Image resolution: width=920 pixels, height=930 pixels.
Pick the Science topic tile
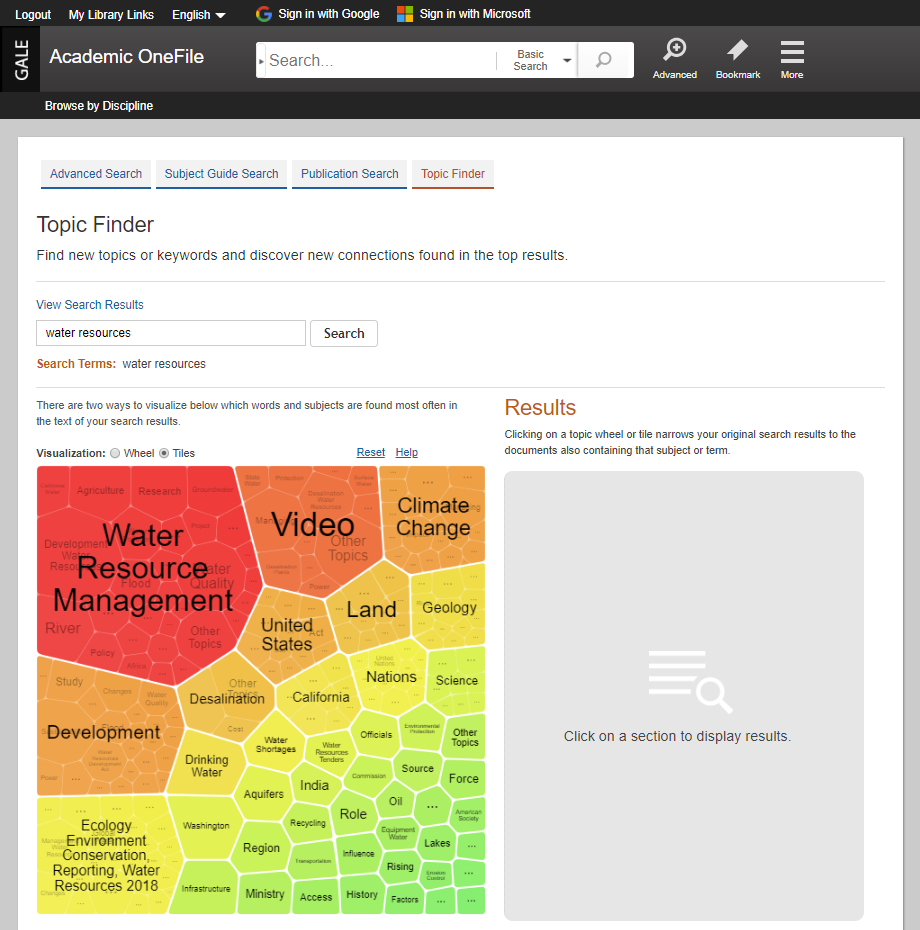(457, 680)
